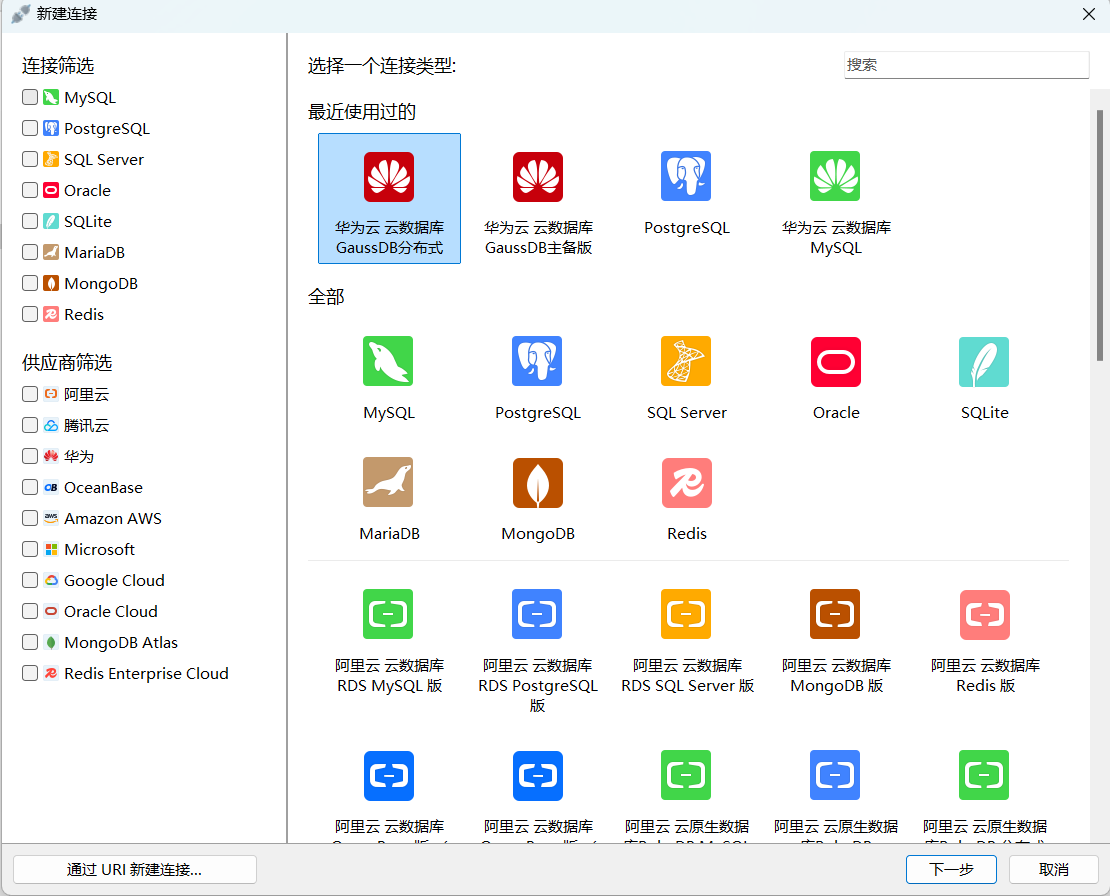Choose MongoDB leaf icon

pyautogui.click(x=538, y=483)
